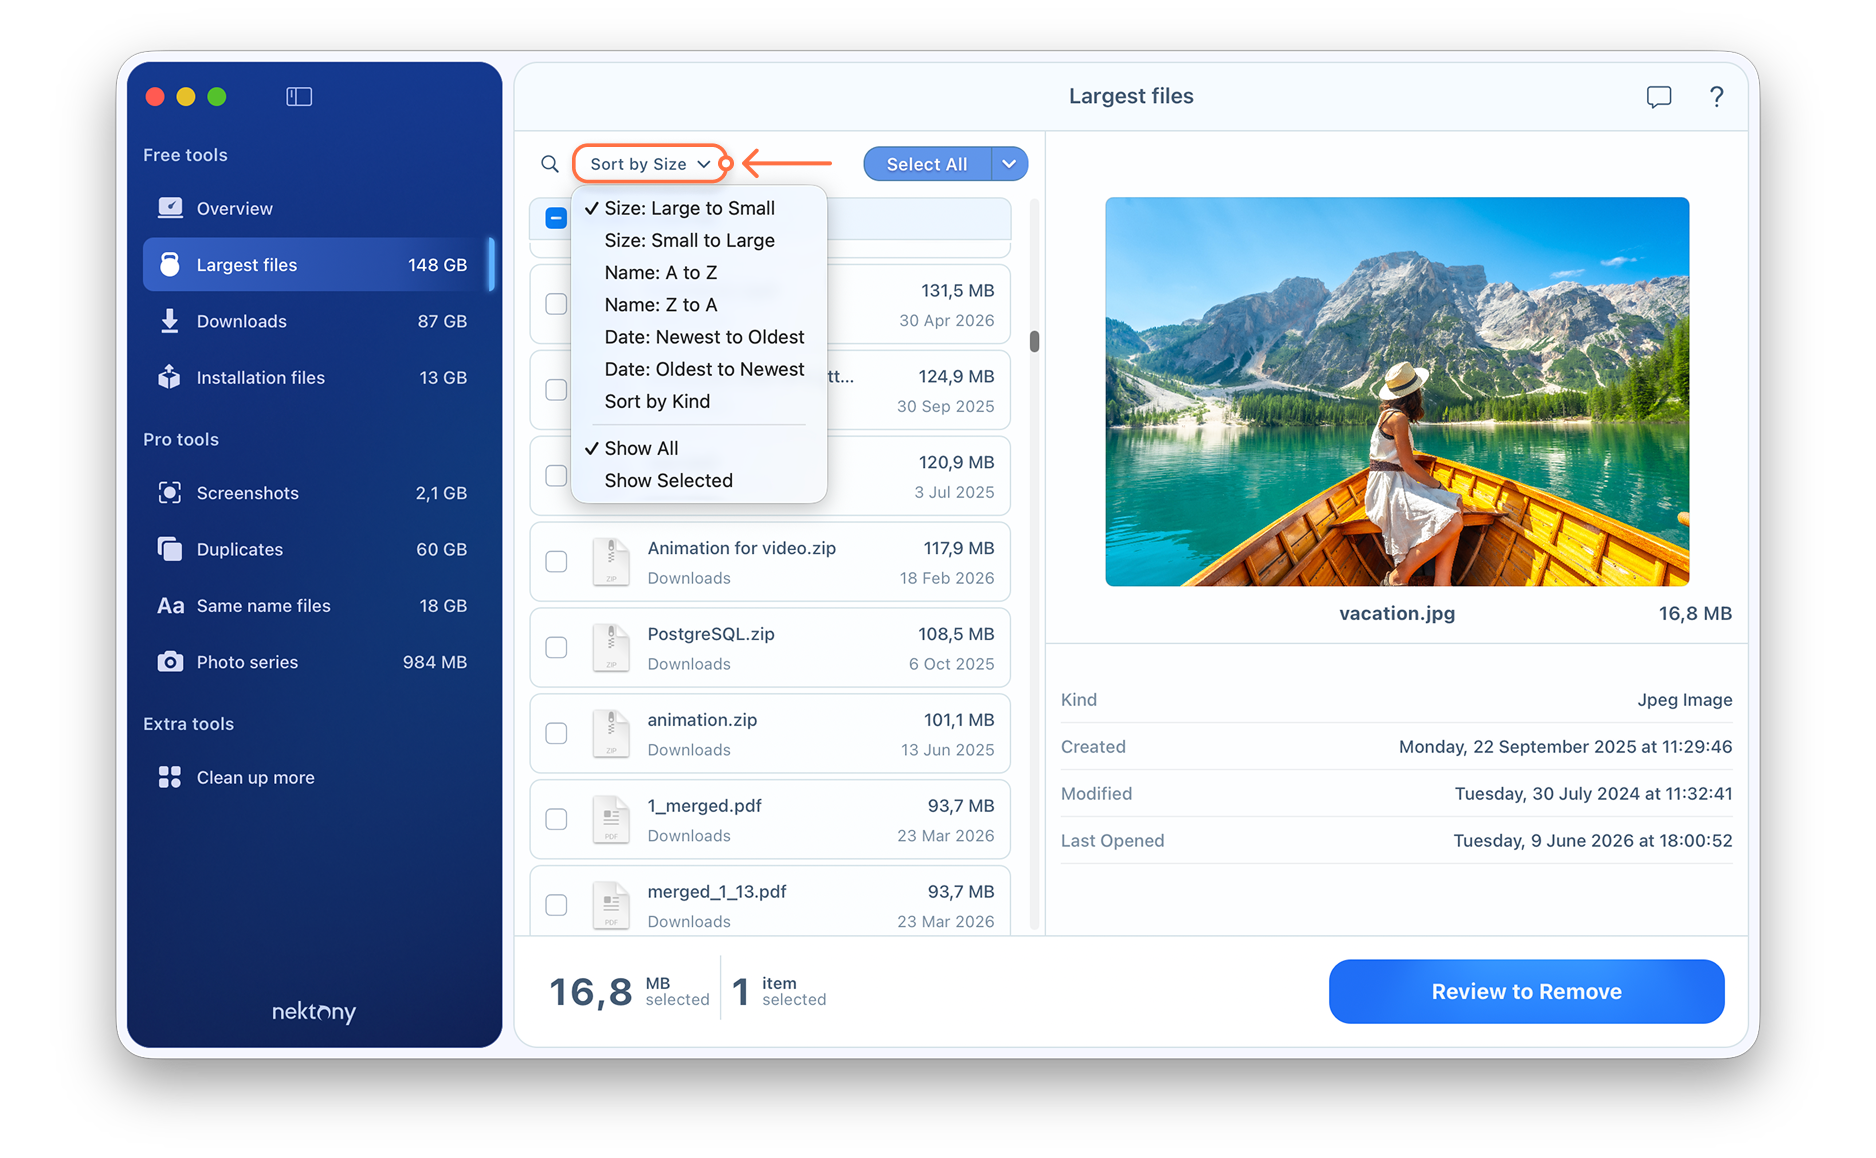The height and width of the screenshot is (1158, 1876).
Task: Click the Largest files weight icon
Action: [x=170, y=264]
